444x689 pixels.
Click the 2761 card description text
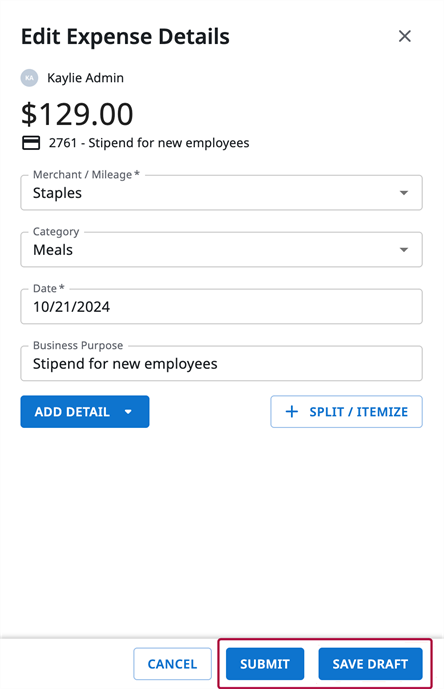click(x=149, y=143)
